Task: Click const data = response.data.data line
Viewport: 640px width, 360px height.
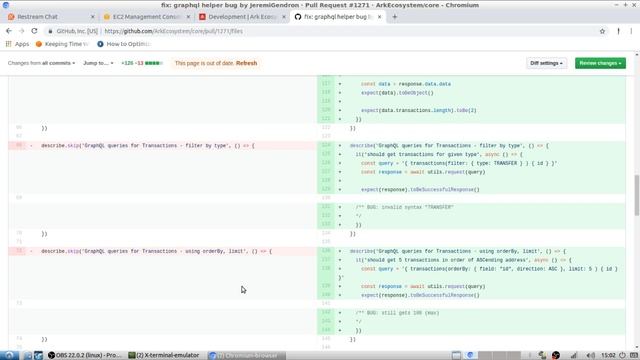Action: (x=471, y=84)
